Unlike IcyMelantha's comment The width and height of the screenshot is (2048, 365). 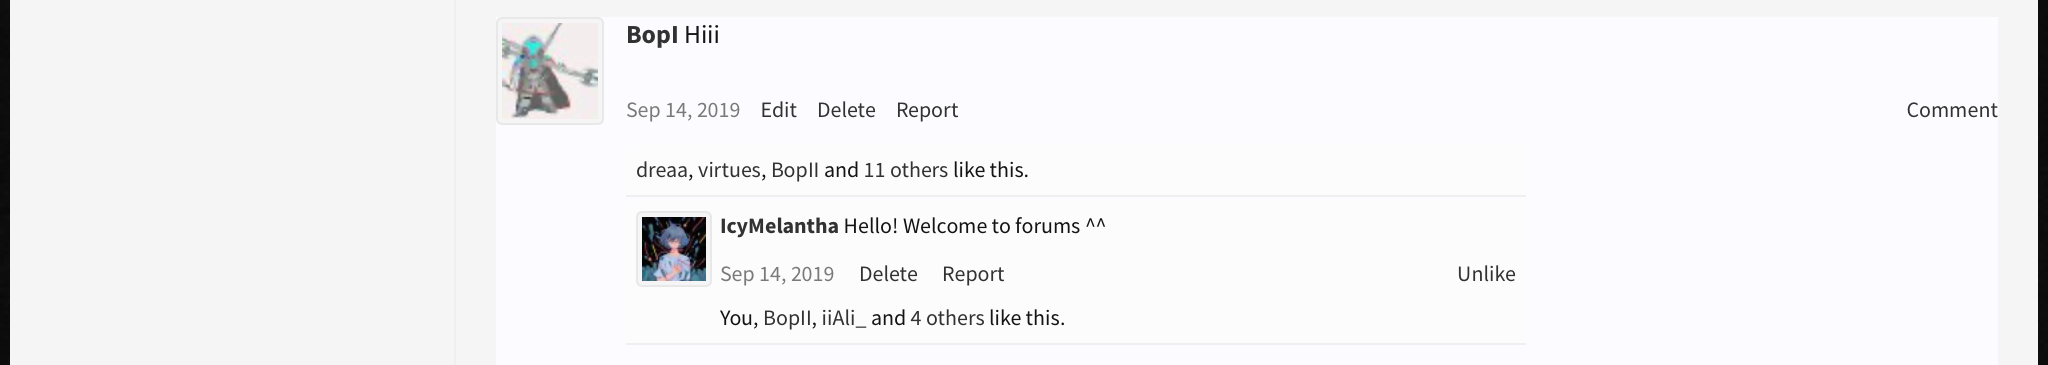click(1486, 274)
